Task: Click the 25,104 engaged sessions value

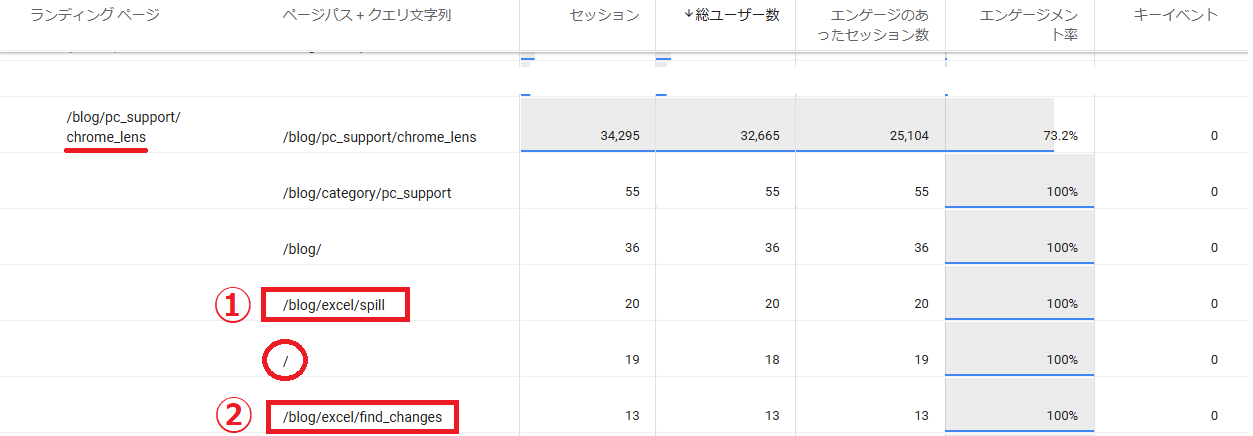Action: [x=906, y=136]
